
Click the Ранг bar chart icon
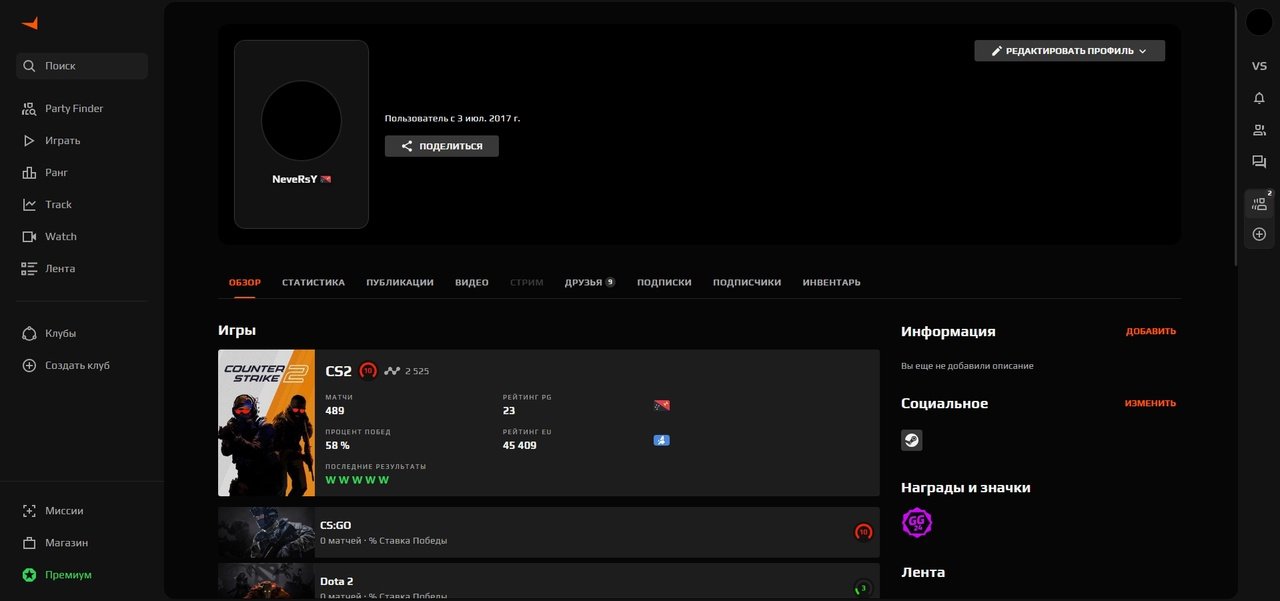pos(29,172)
